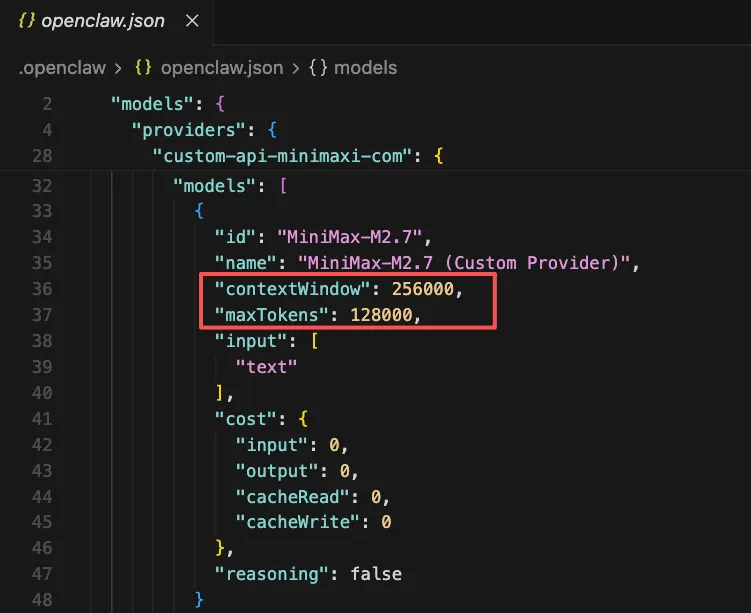Click line number 28 in the gutter
The image size is (751, 613).
coord(42,156)
